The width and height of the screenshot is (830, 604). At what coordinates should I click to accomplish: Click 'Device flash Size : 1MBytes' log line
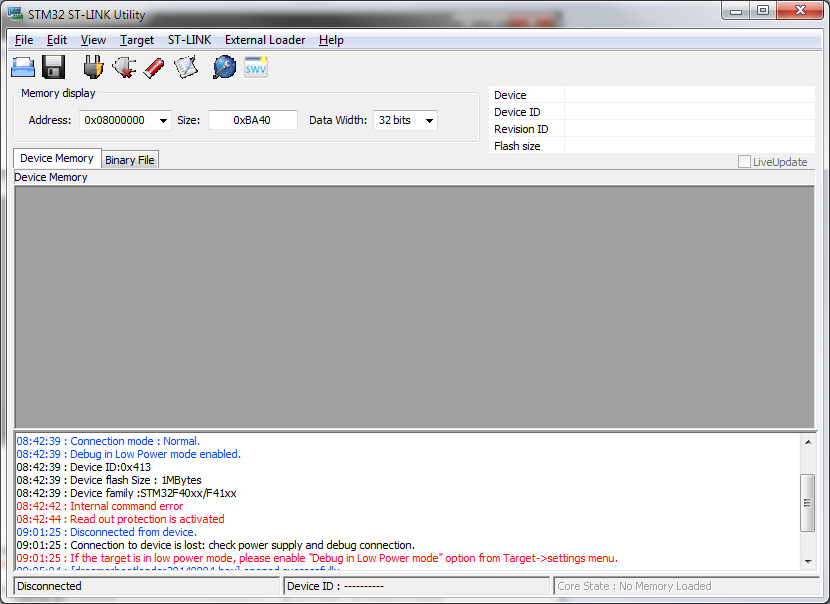click(x=109, y=480)
